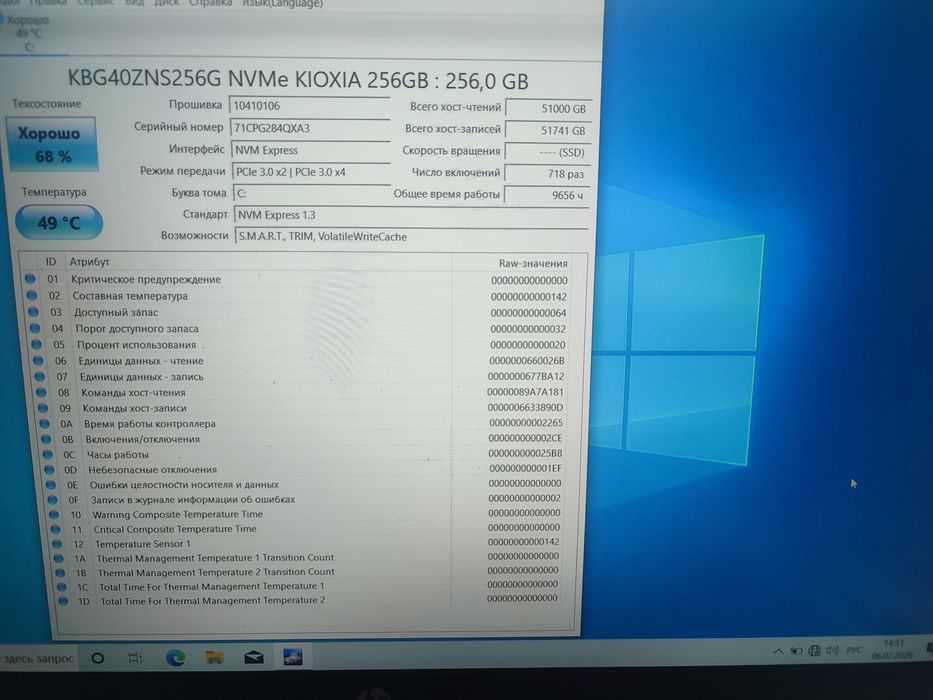Click status dot for Команды хост-записи

click(x=43, y=408)
